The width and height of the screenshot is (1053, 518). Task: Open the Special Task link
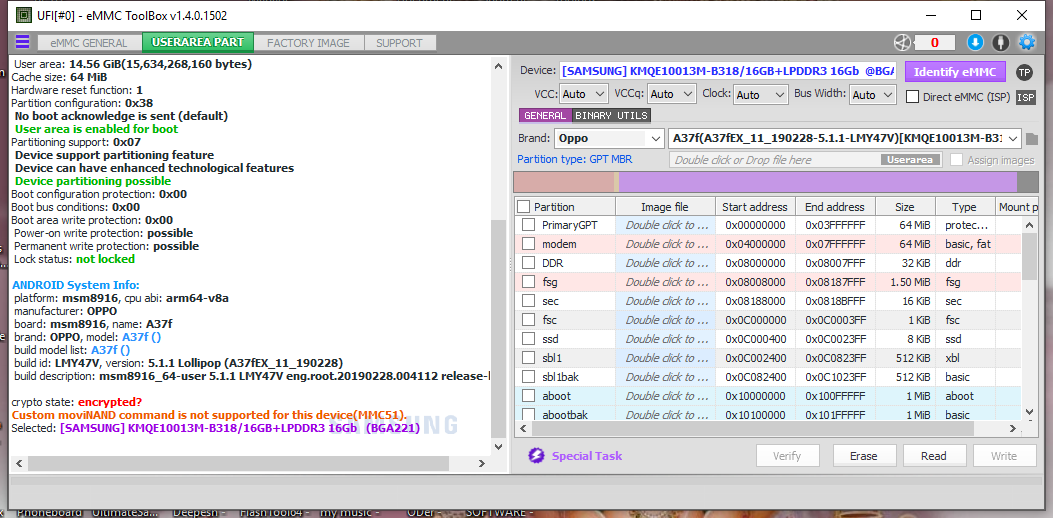click(587, 456)
